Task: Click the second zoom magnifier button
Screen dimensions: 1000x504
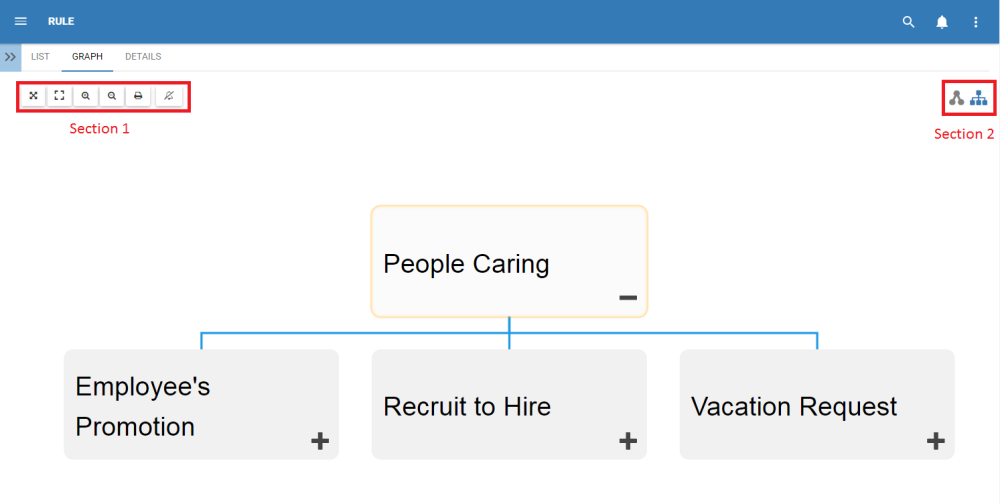Action: (112, 96)
